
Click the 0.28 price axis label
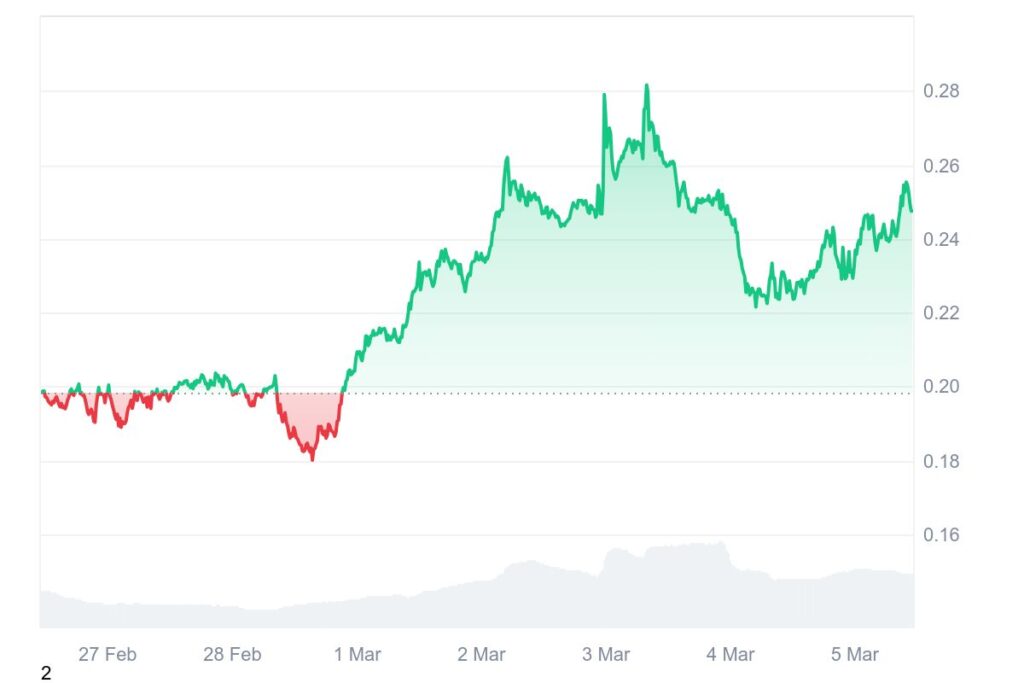pos(941,92)
